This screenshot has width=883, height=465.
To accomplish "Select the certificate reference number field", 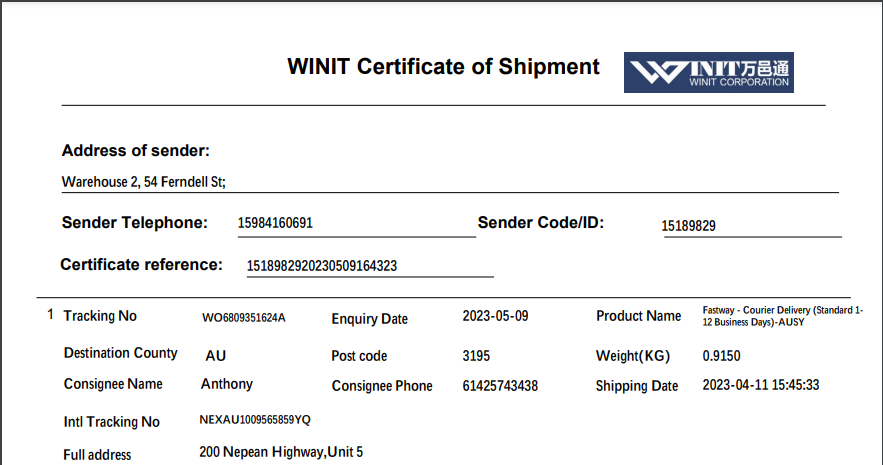I will 322,266.
